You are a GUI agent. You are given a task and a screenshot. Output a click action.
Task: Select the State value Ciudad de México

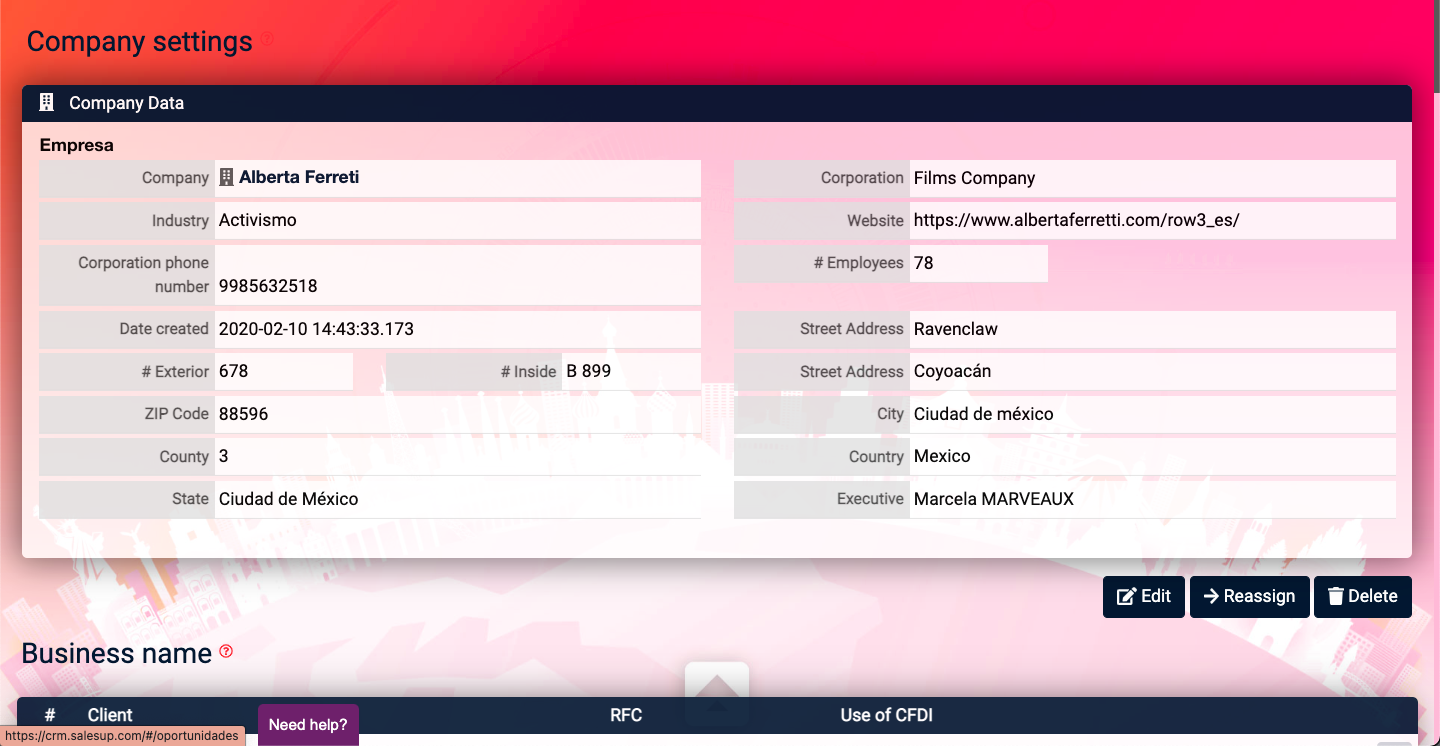(289, 498)
